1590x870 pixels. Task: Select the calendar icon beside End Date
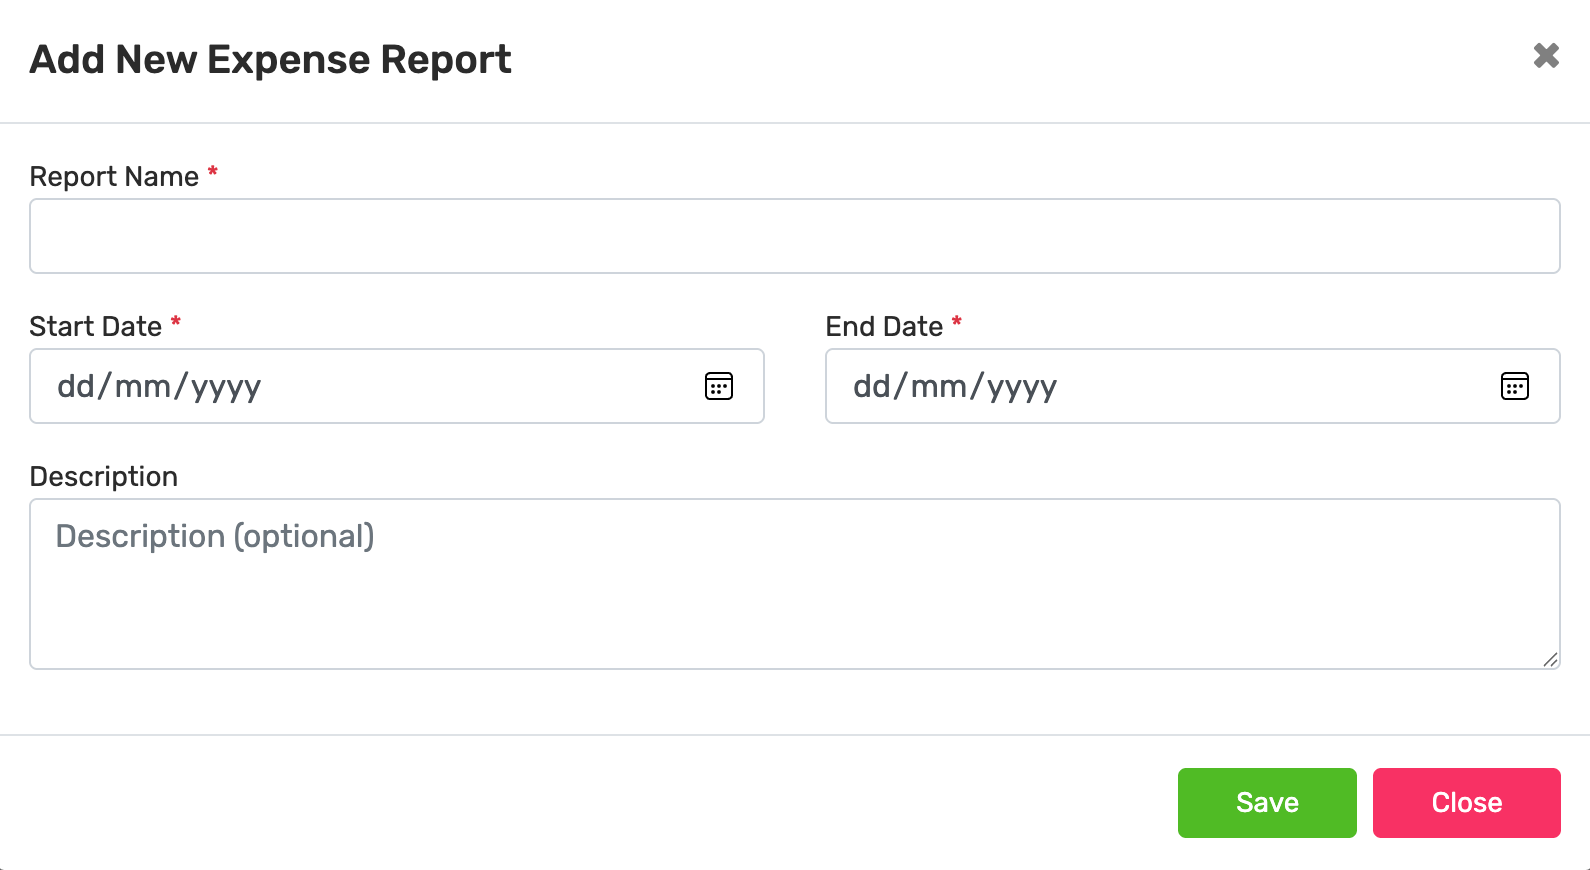pos(1514,386)
